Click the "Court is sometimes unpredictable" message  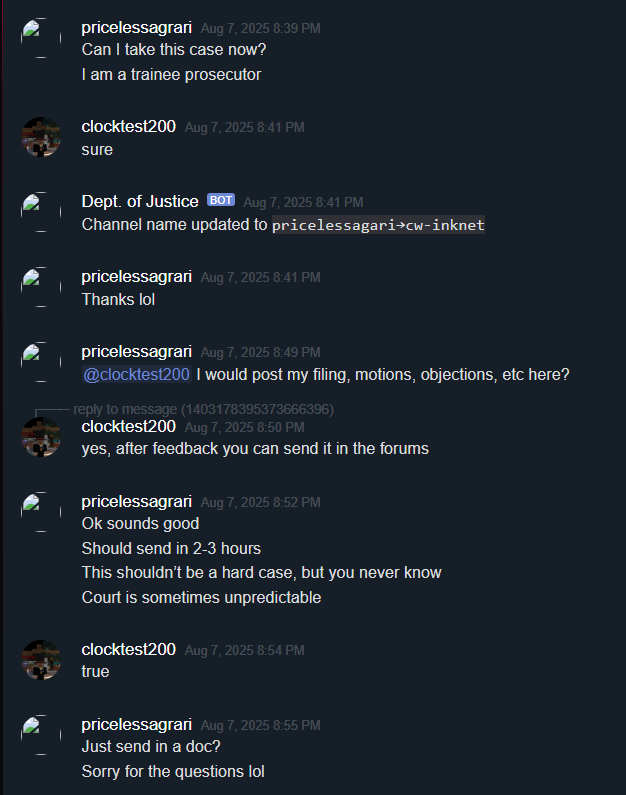(x=201, y=598)
